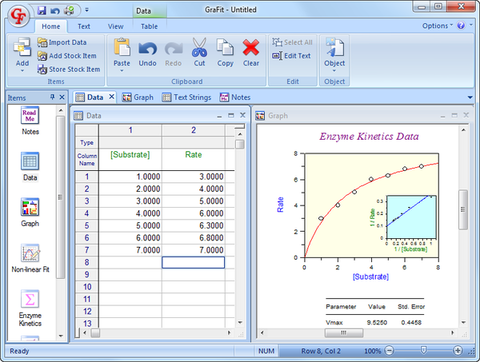480x362 pixels.
Task: Click the Cut scissors icon
Action: 199,47
